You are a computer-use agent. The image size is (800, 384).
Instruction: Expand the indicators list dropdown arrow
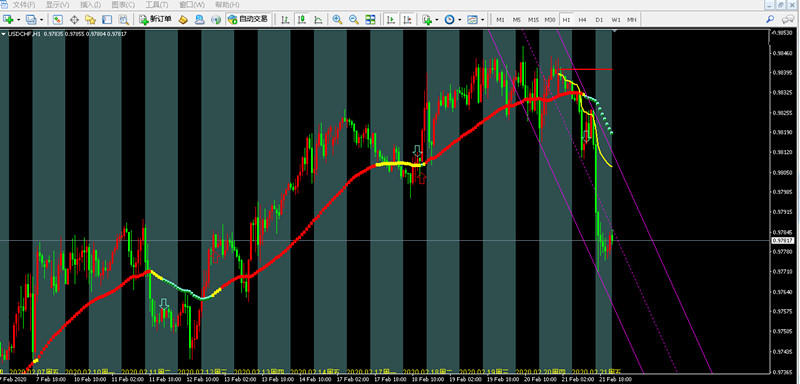pos(437,20)
